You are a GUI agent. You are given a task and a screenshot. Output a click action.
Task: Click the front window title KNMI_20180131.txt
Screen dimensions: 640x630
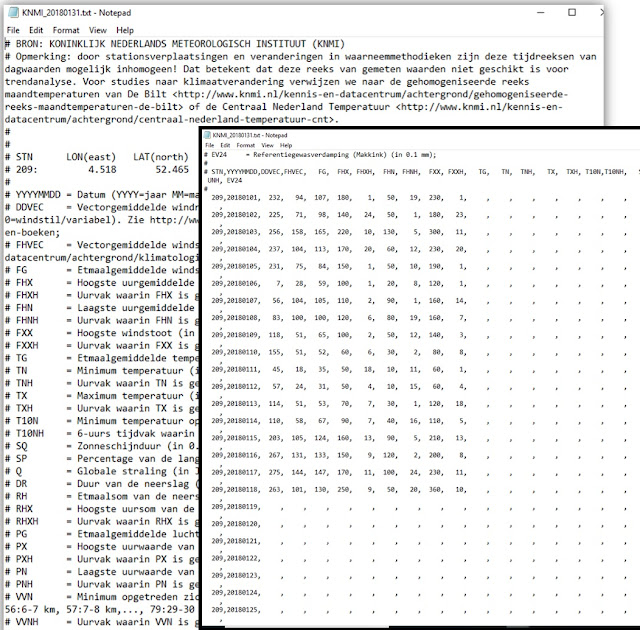click(x=236, y=135)
